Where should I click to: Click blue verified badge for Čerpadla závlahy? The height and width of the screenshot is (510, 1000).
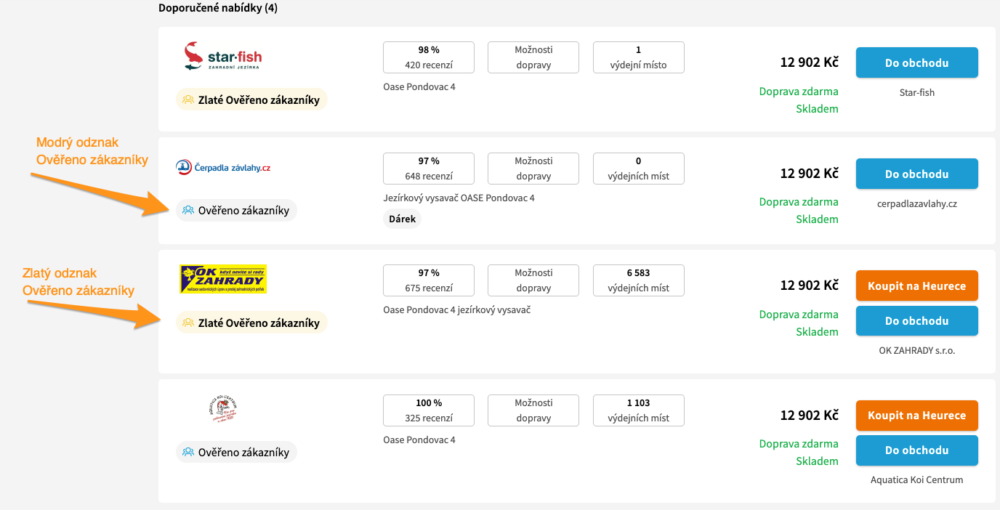click(187, 210)
